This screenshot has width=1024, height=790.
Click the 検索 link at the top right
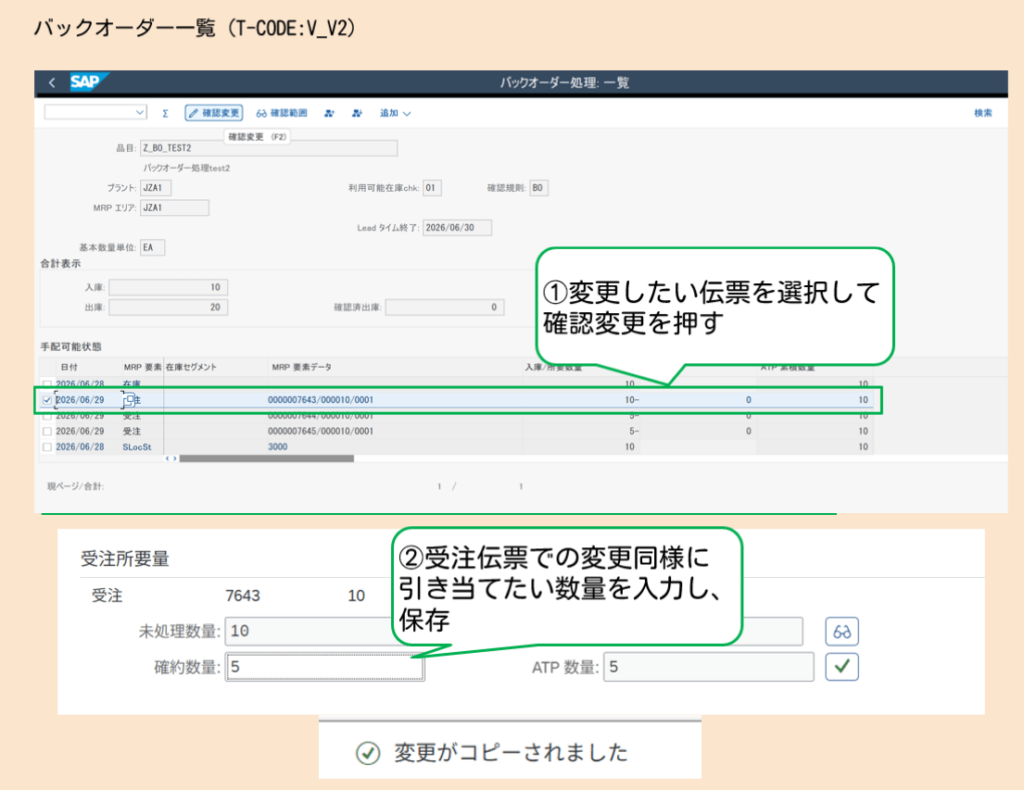(x=983, y=113)
